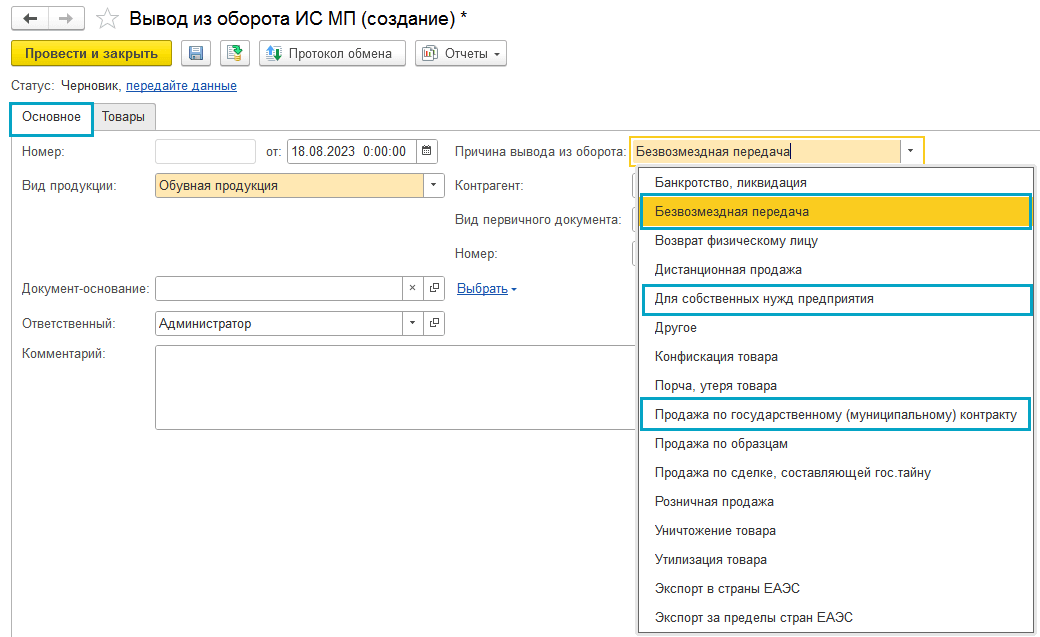This screenshot has width=1040, height=637.
Task: Click the back navigation arrow
Action: (31, 19)
